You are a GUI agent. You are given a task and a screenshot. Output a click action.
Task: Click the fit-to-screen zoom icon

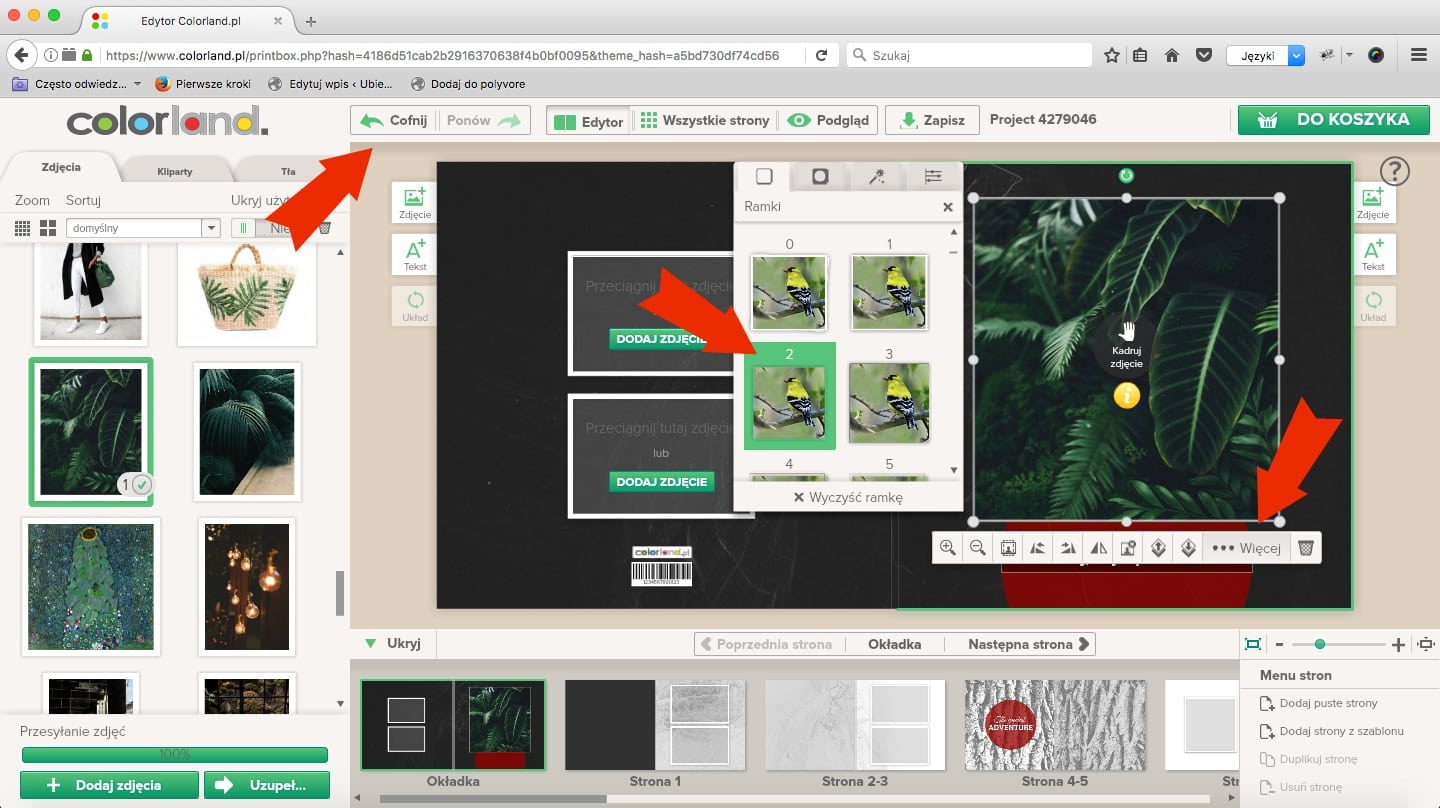coord(1253,644)
